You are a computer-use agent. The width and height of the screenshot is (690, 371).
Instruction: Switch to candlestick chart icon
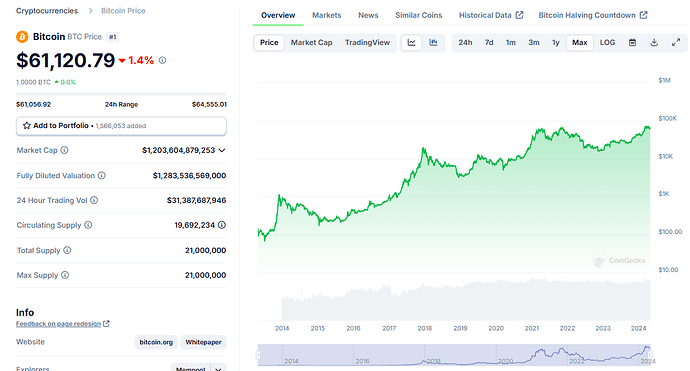(433, 43)
